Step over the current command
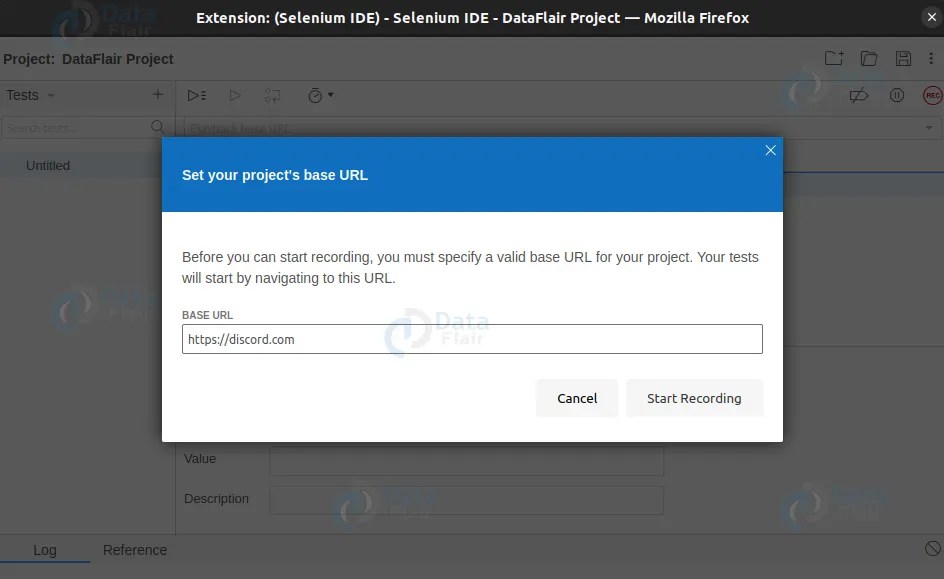 [272, 95]
